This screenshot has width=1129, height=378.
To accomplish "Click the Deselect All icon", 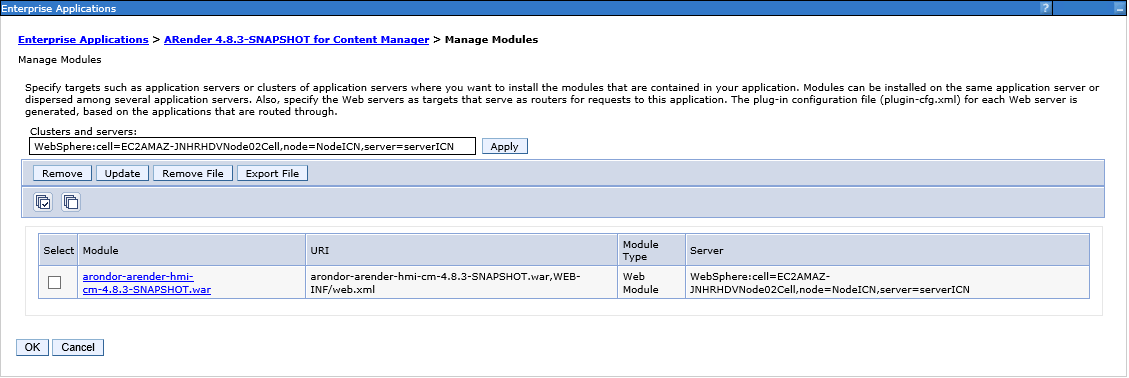I will pos(71,202).
